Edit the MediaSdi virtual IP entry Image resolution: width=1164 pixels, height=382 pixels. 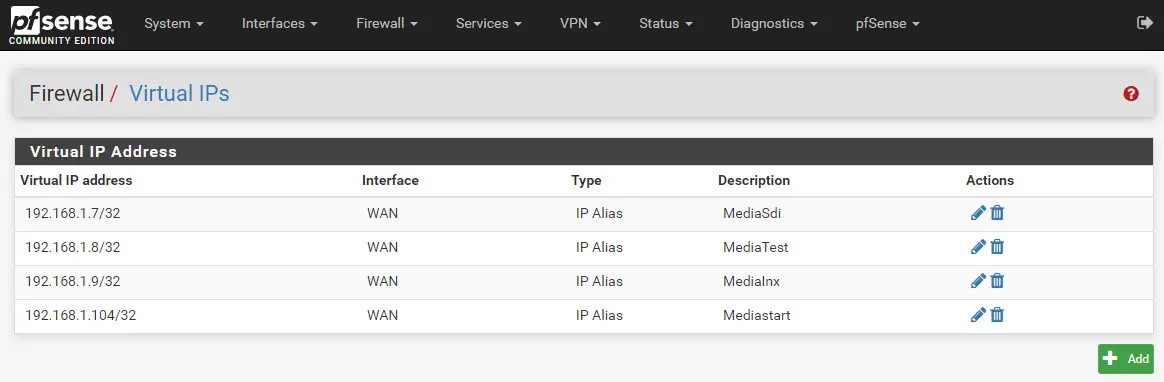(978, 213)
